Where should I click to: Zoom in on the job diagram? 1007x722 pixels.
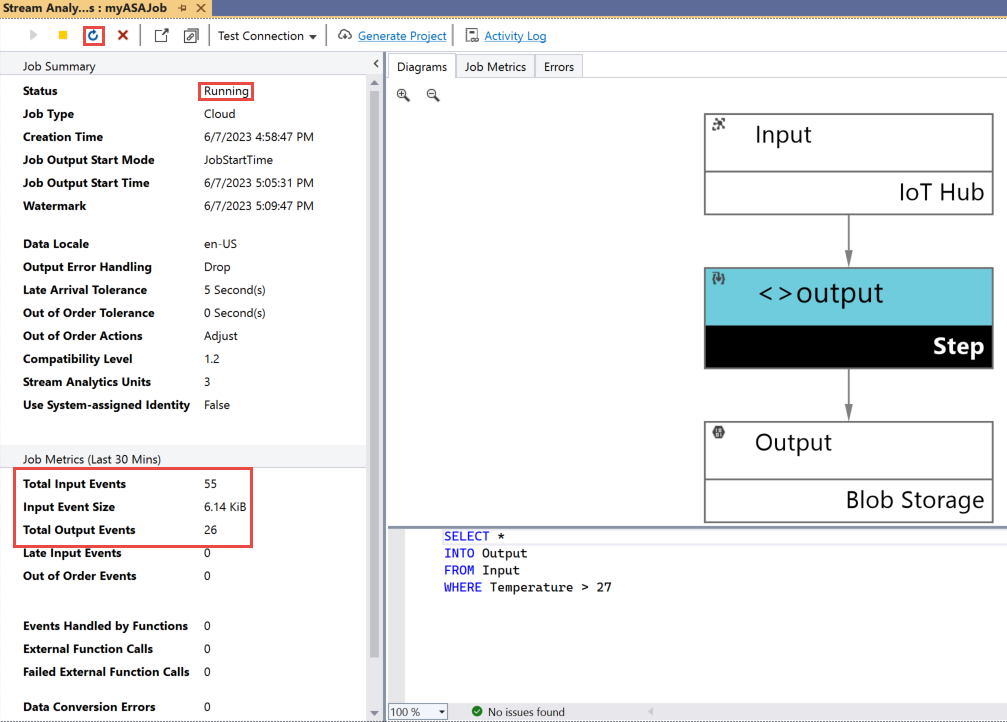[403, 95]
